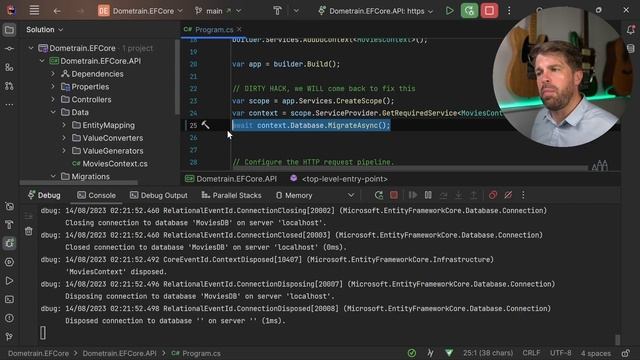Open the main hamburger menu
Image resolution: width=640 pixels, height=360 pixels.
click(34, 11)
